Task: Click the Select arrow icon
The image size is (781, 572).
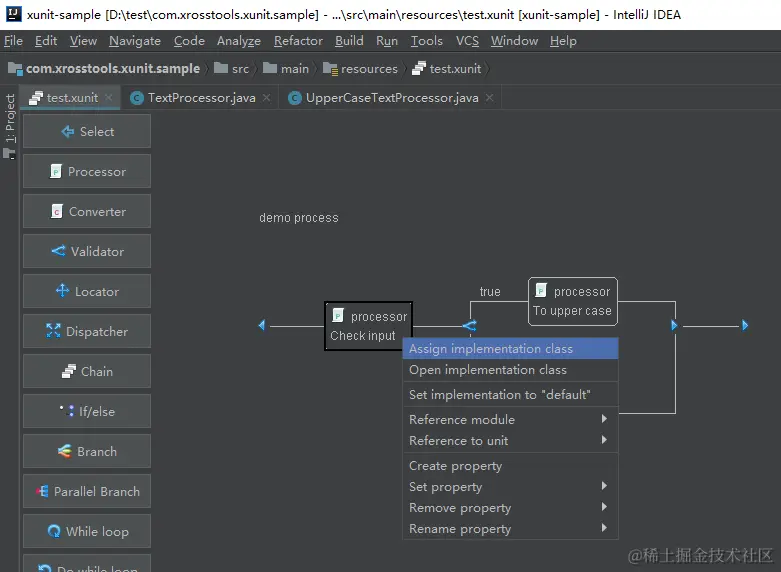Action: pyautogui.click(x=67, y=132)
